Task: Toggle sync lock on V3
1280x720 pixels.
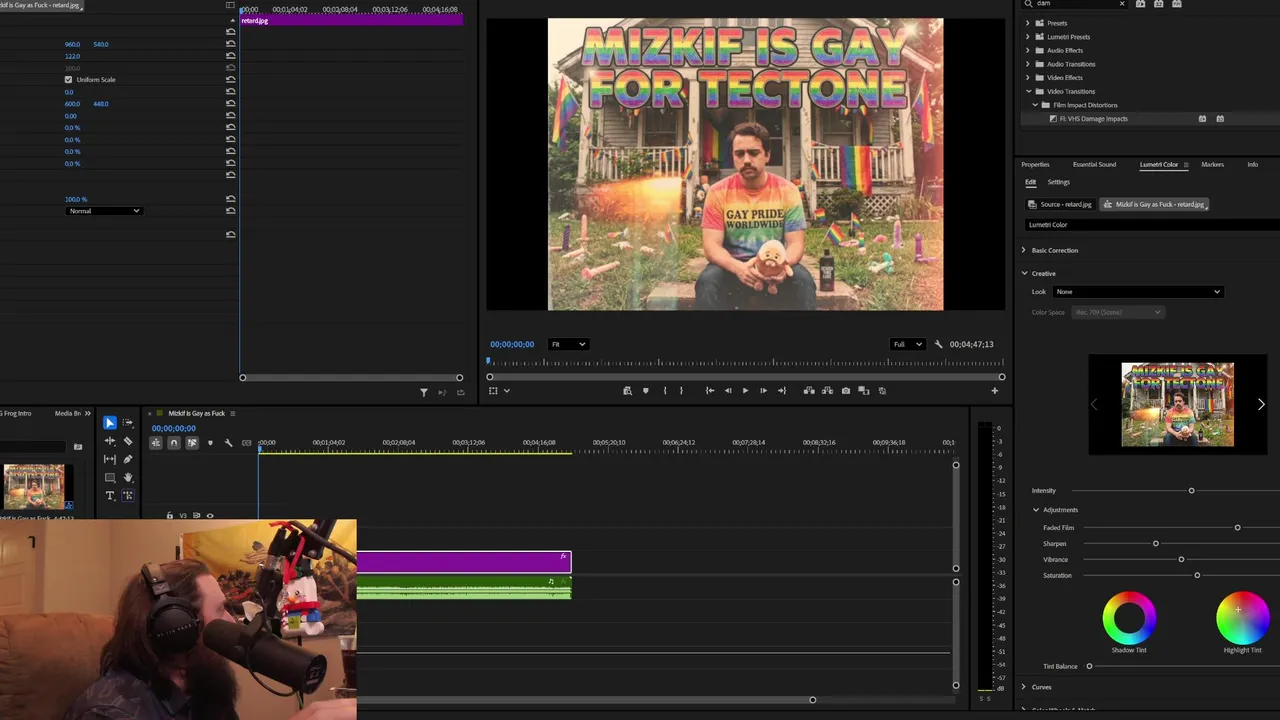Action: coord(197,516)
